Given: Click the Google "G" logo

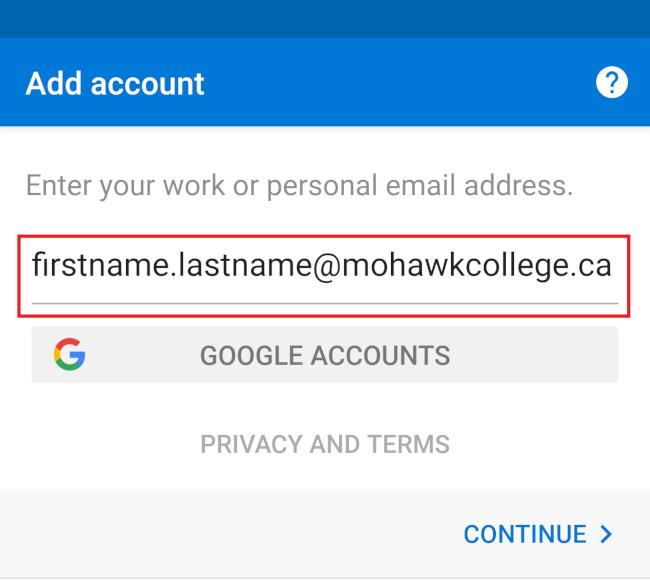Looking at the screenshot, I should 70,354.
